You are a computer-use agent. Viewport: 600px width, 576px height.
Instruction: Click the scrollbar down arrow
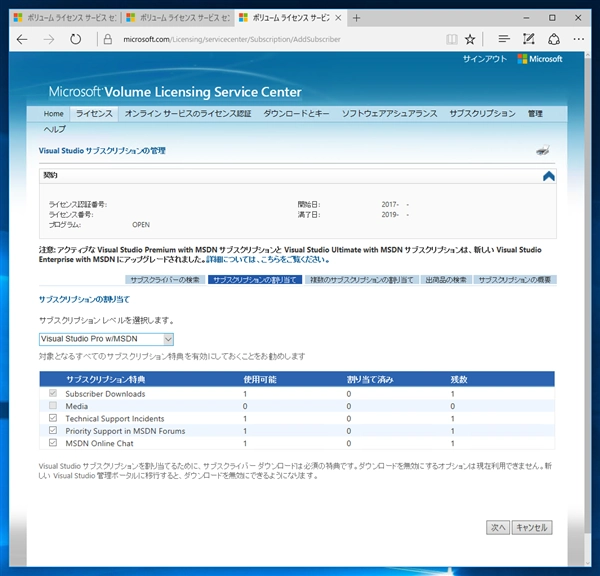pos(588,563)
